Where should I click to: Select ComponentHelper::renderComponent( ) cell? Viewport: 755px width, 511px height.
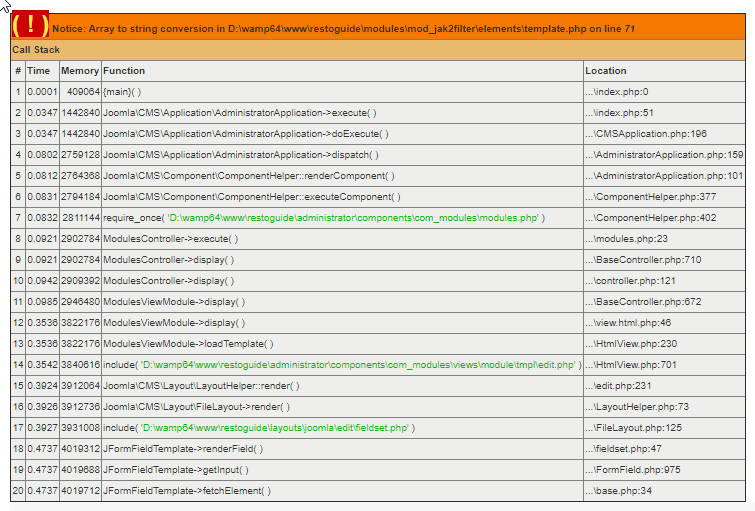(x=342, y=176)
